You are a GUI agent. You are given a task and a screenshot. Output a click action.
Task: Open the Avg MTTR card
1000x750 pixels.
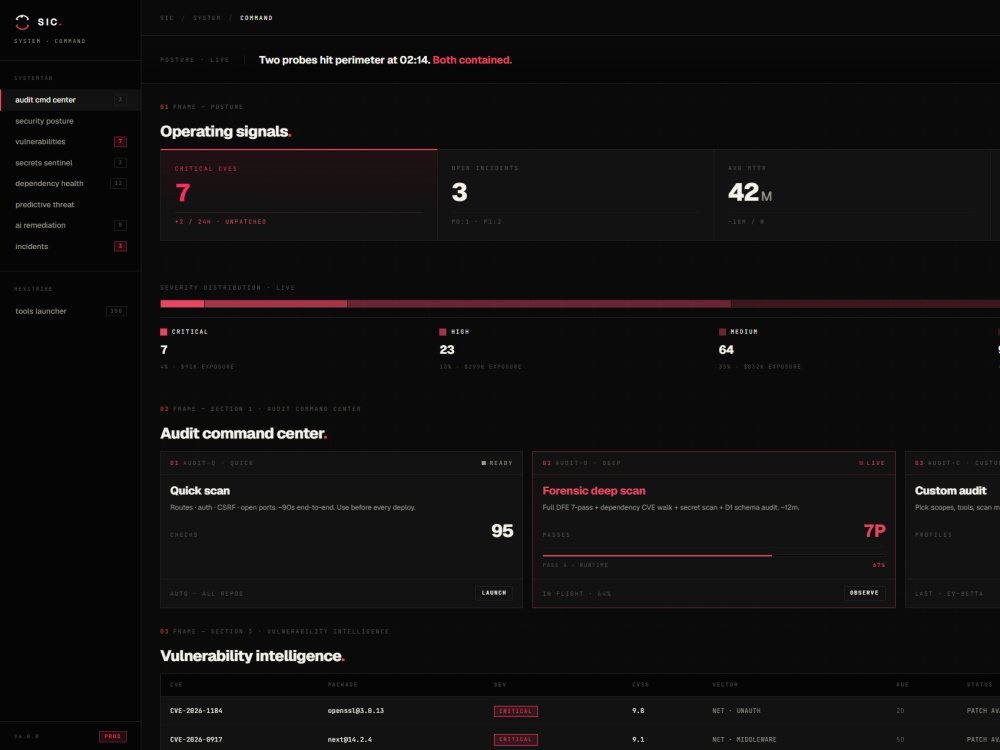(852, 195)
